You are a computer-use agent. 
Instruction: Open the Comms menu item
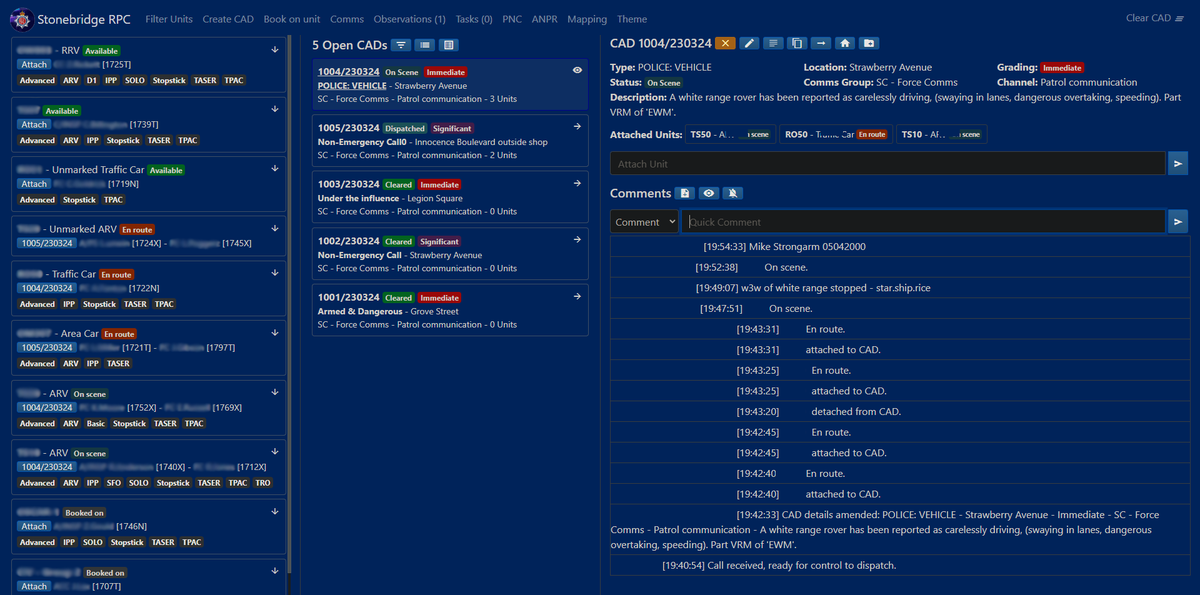click(x=347, y=19)
